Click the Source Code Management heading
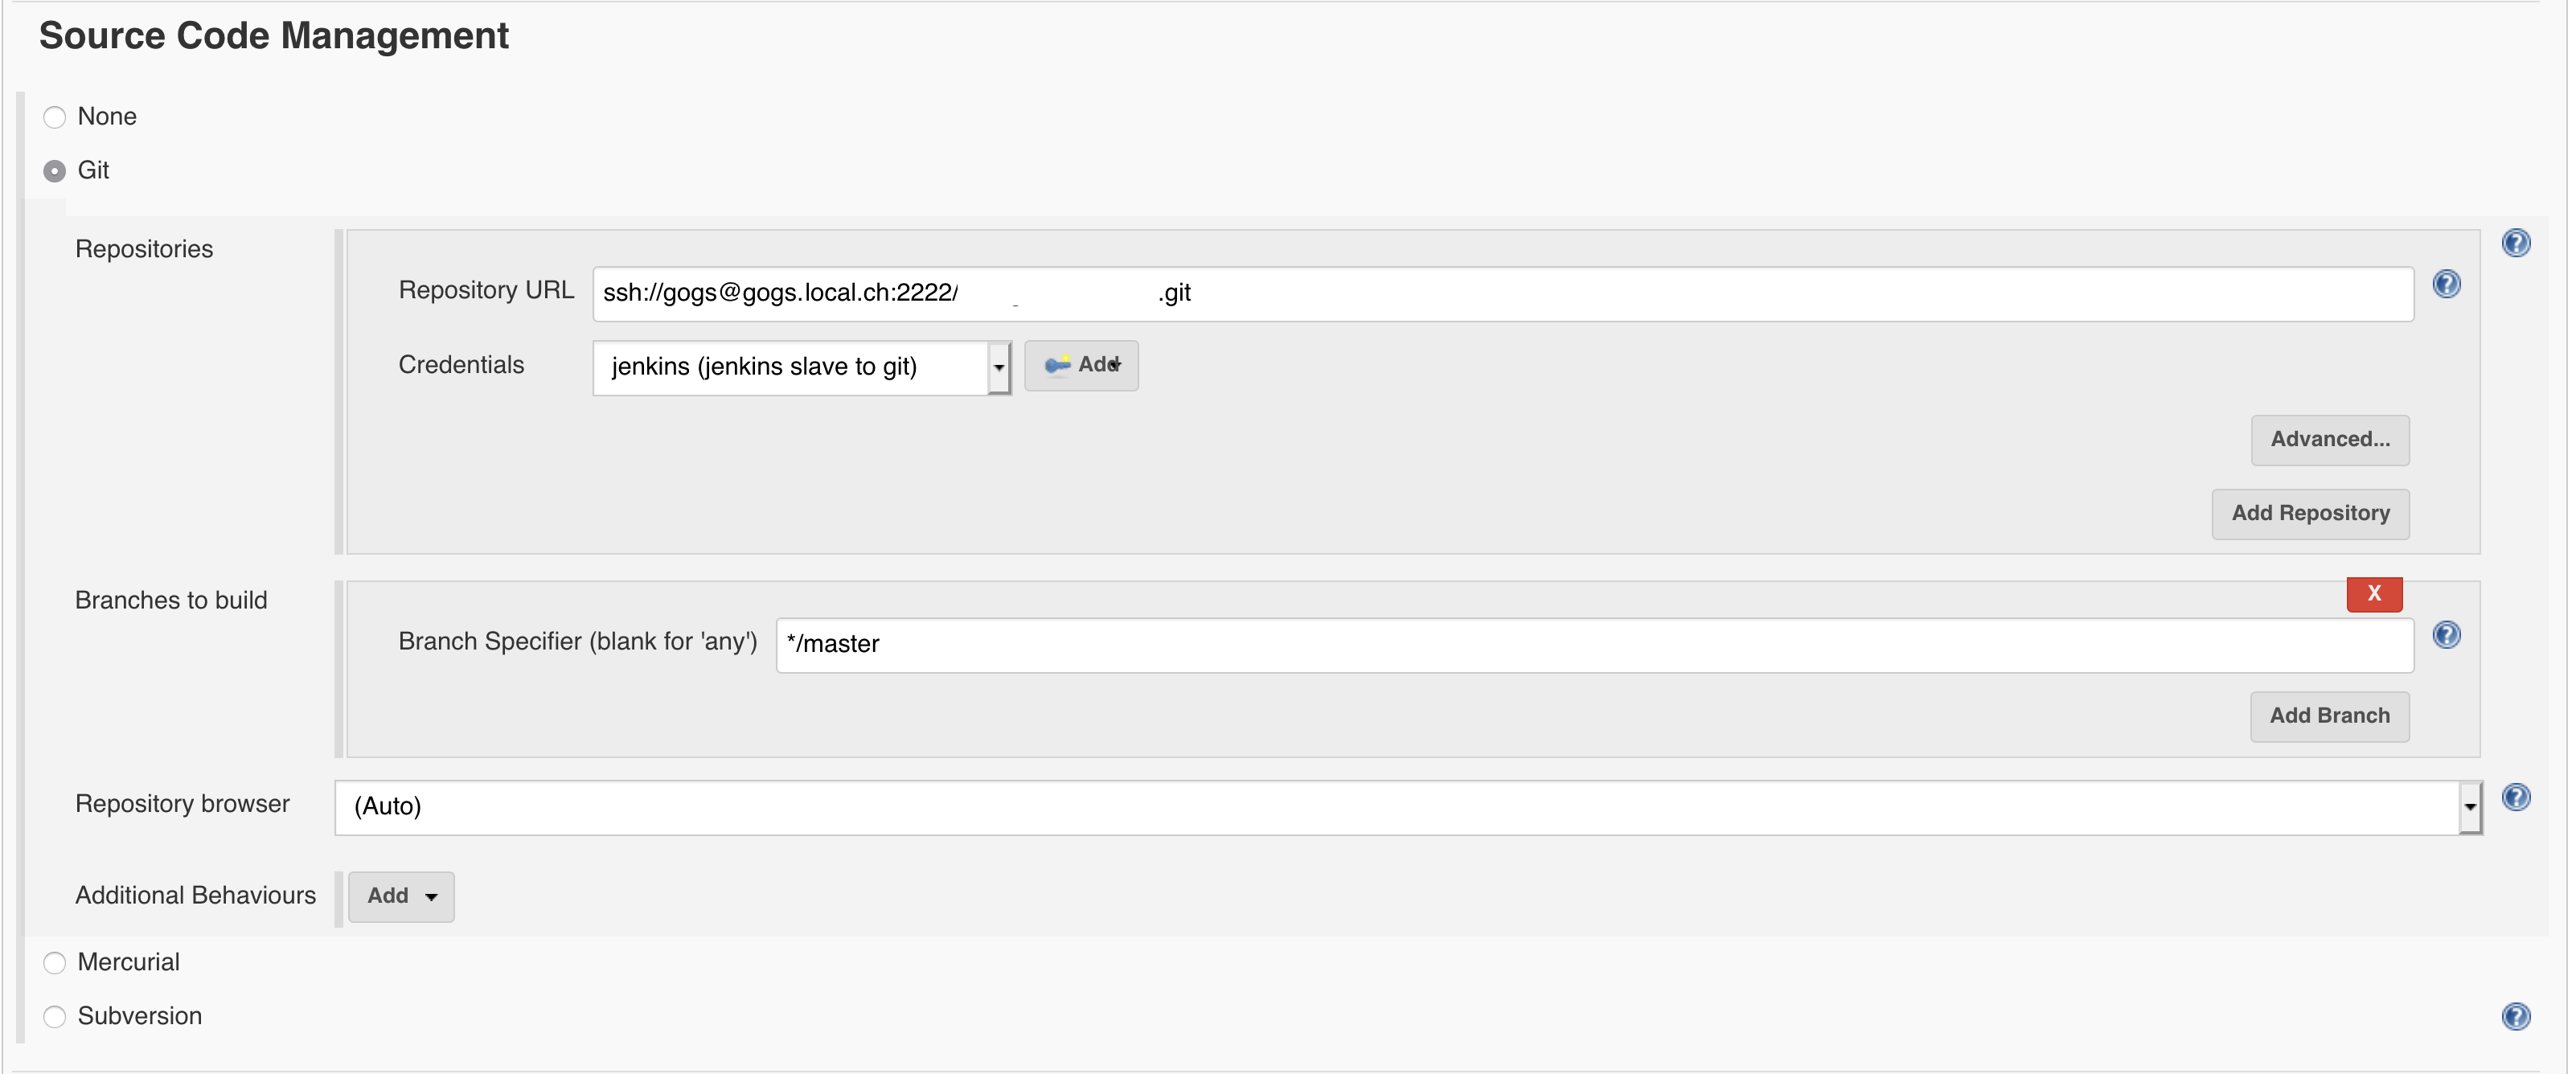Image resolution: width=2576 pixels, height=1074 pixels. pos(274,36)
